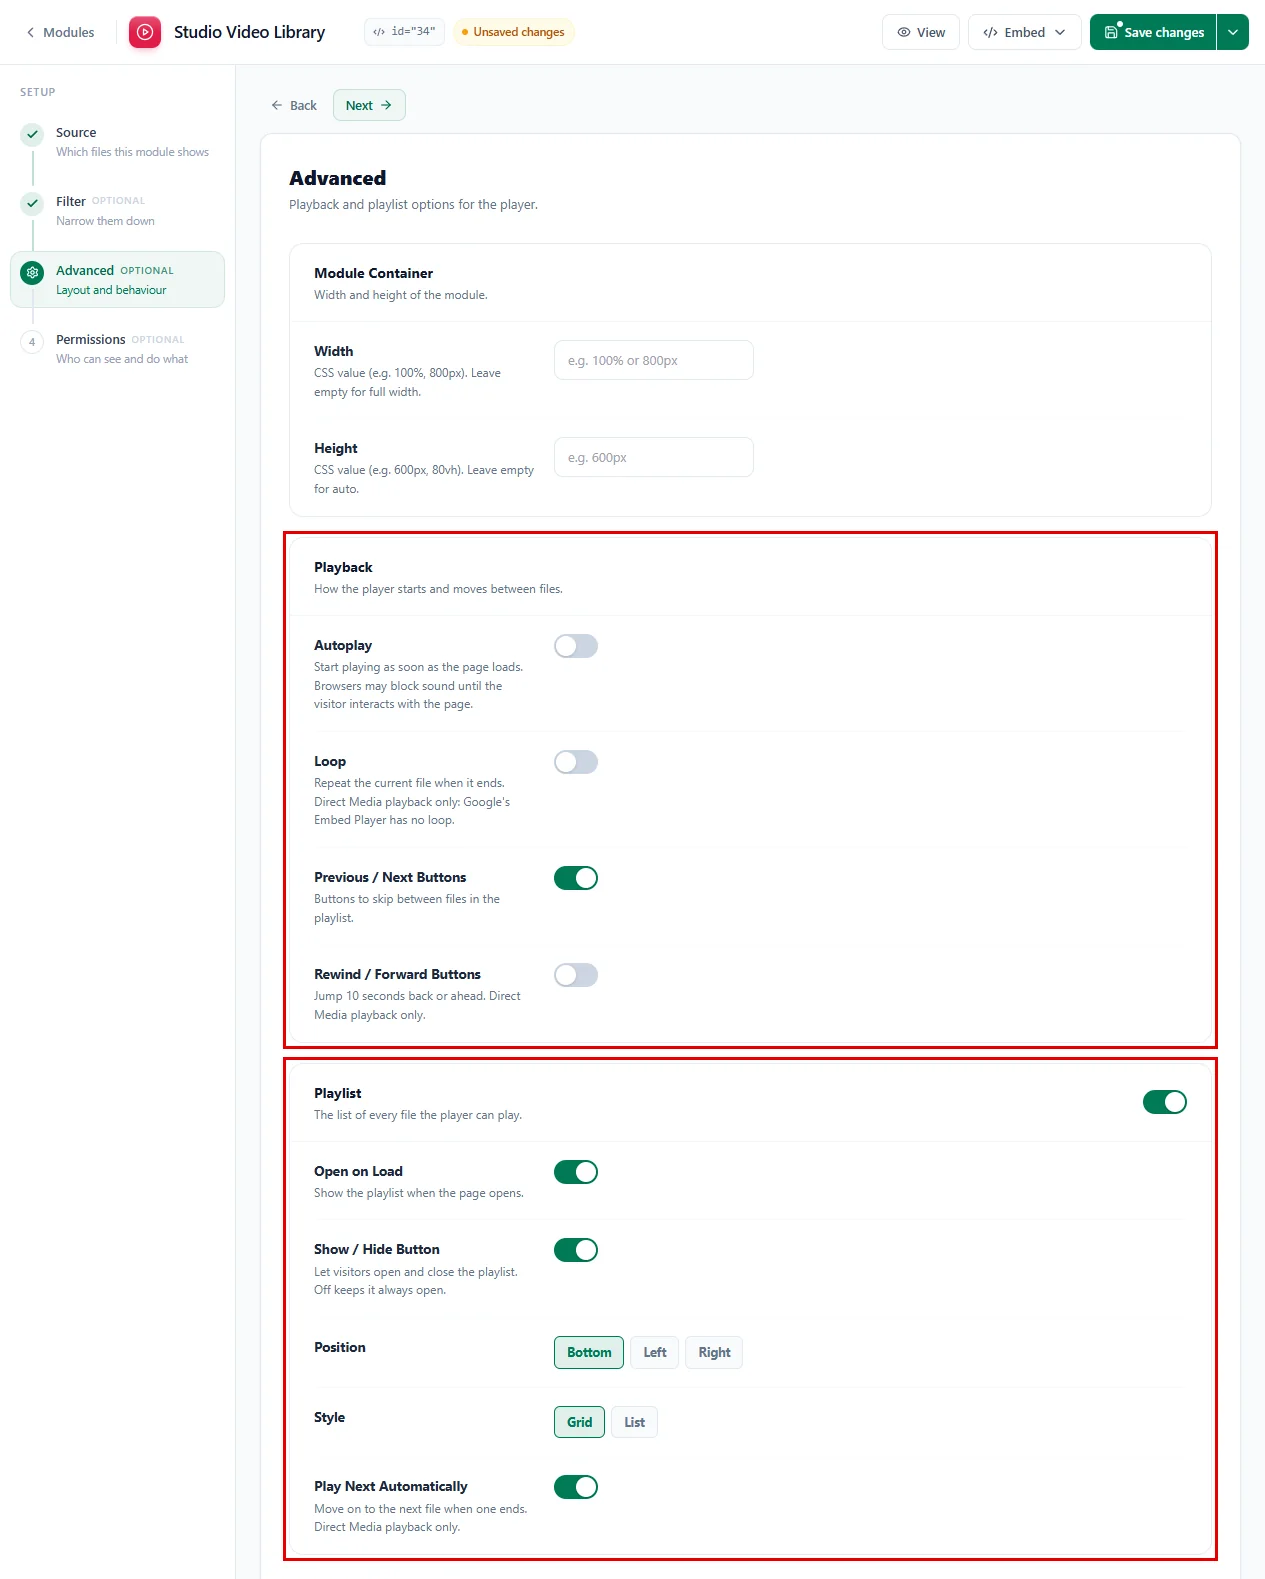This screenshot has height=1579, width=1265.
Task: Choose List playlist style
Action: point(634,1422)
